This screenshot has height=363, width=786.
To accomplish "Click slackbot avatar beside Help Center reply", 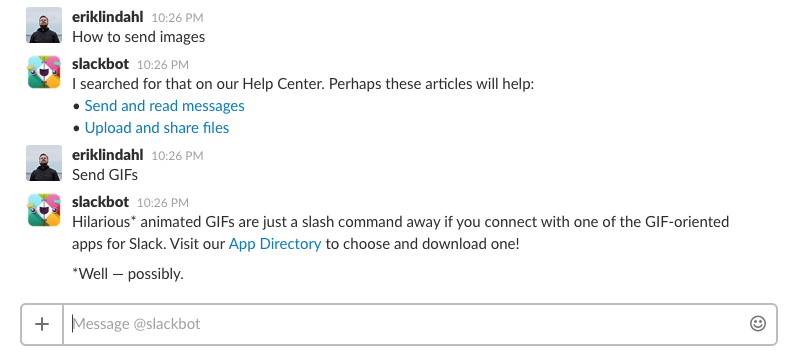I will click(44, 72).
